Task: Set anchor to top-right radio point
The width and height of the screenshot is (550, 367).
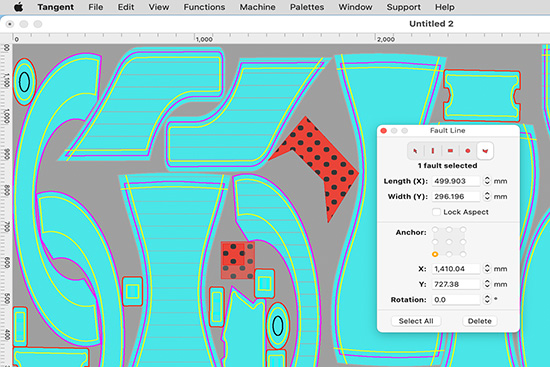Action: click(x=463, y=229)
